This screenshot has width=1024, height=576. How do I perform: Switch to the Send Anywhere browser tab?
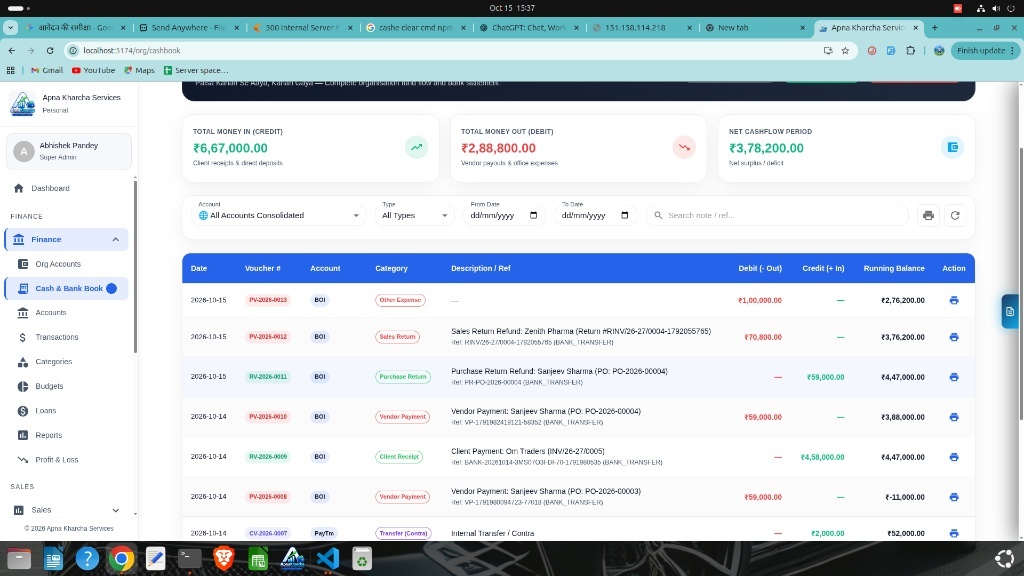tap(189, 27)
